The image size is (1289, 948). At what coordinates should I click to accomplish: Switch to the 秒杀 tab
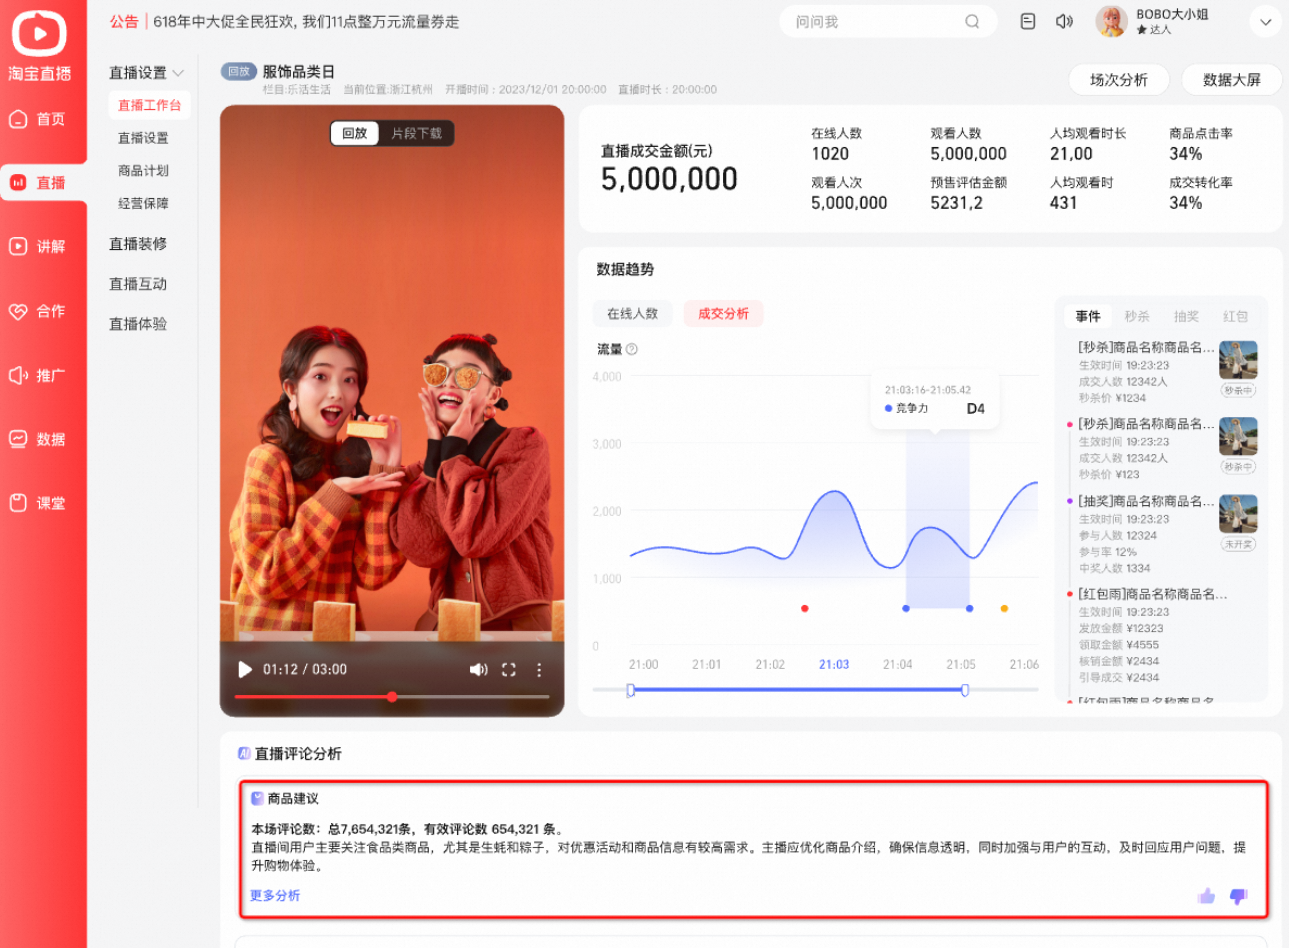coord(1137,316)
